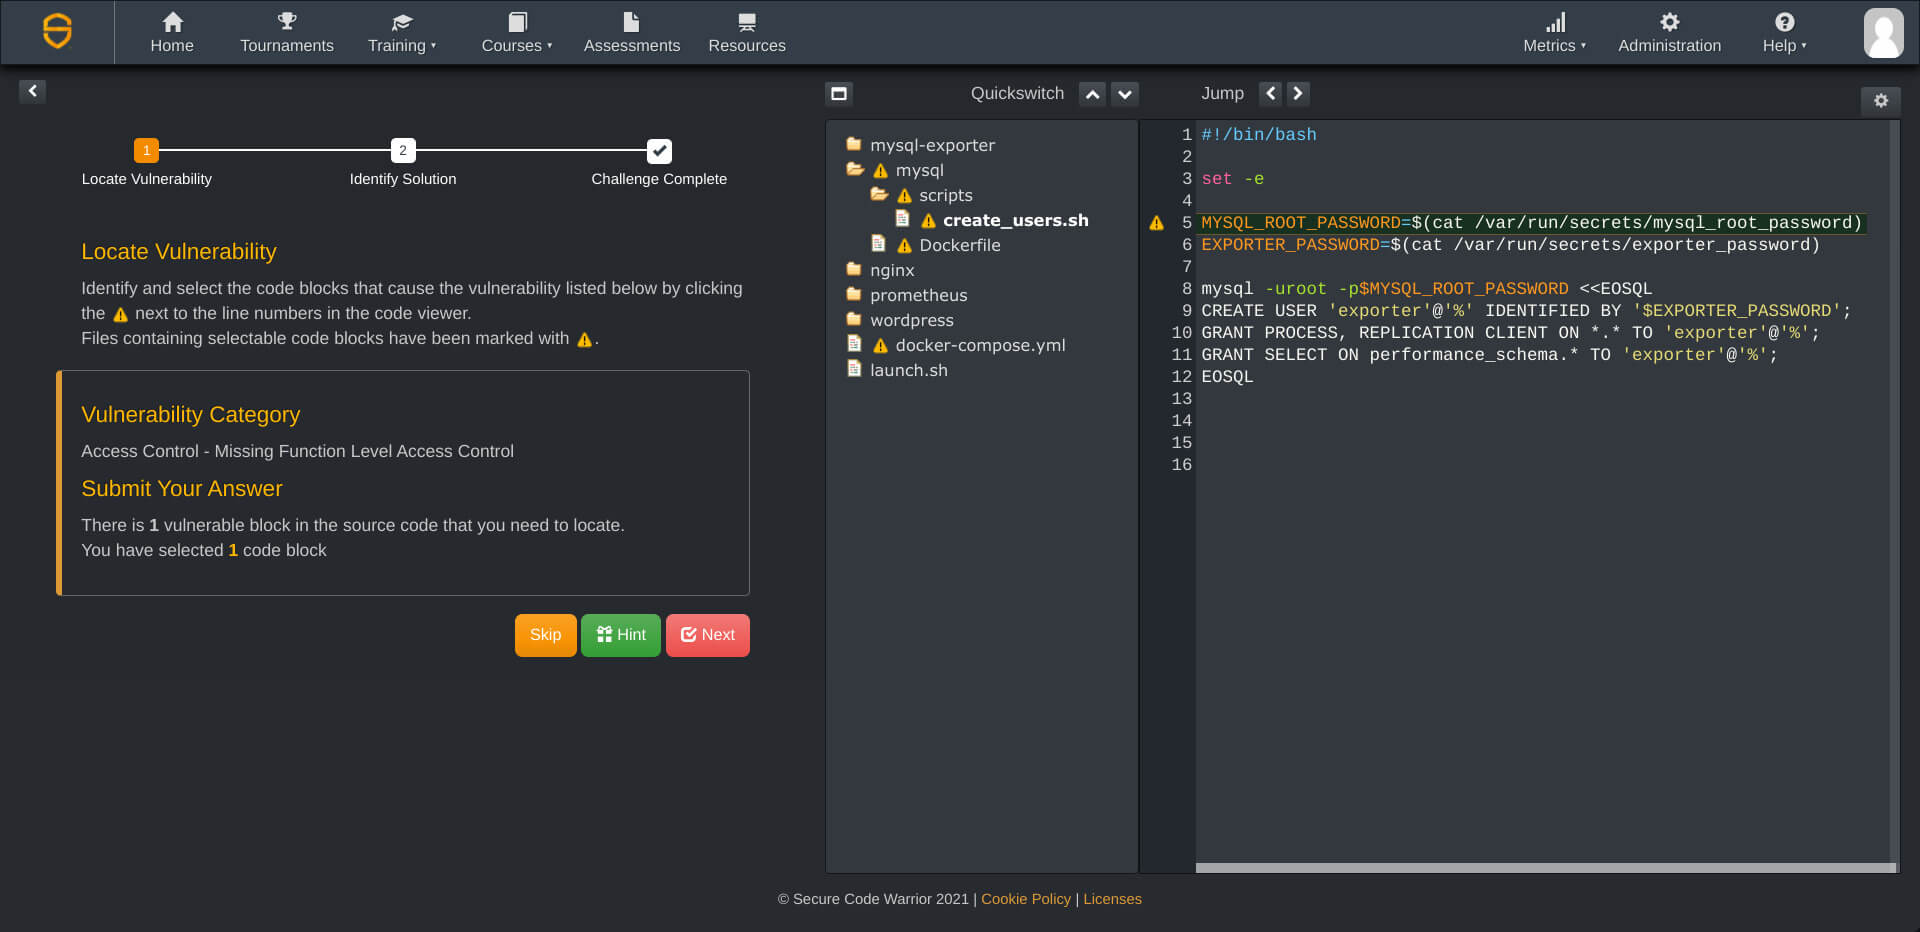Open the Training dropdown menu
Screen dimensions: 1920x932
(x=402, y=33)
